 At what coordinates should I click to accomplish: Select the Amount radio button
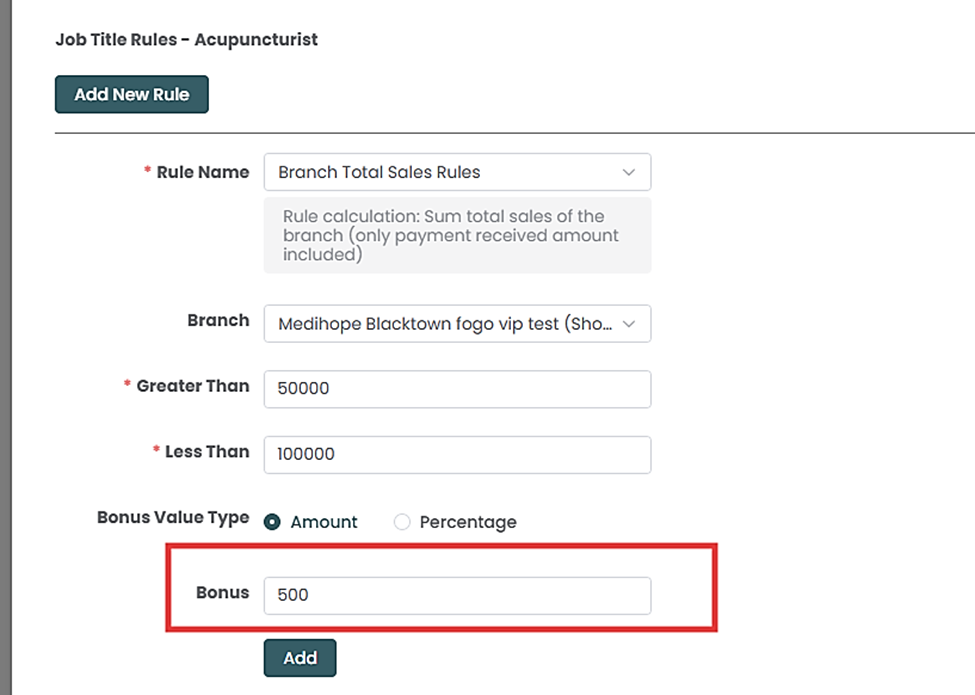(272, 522)
